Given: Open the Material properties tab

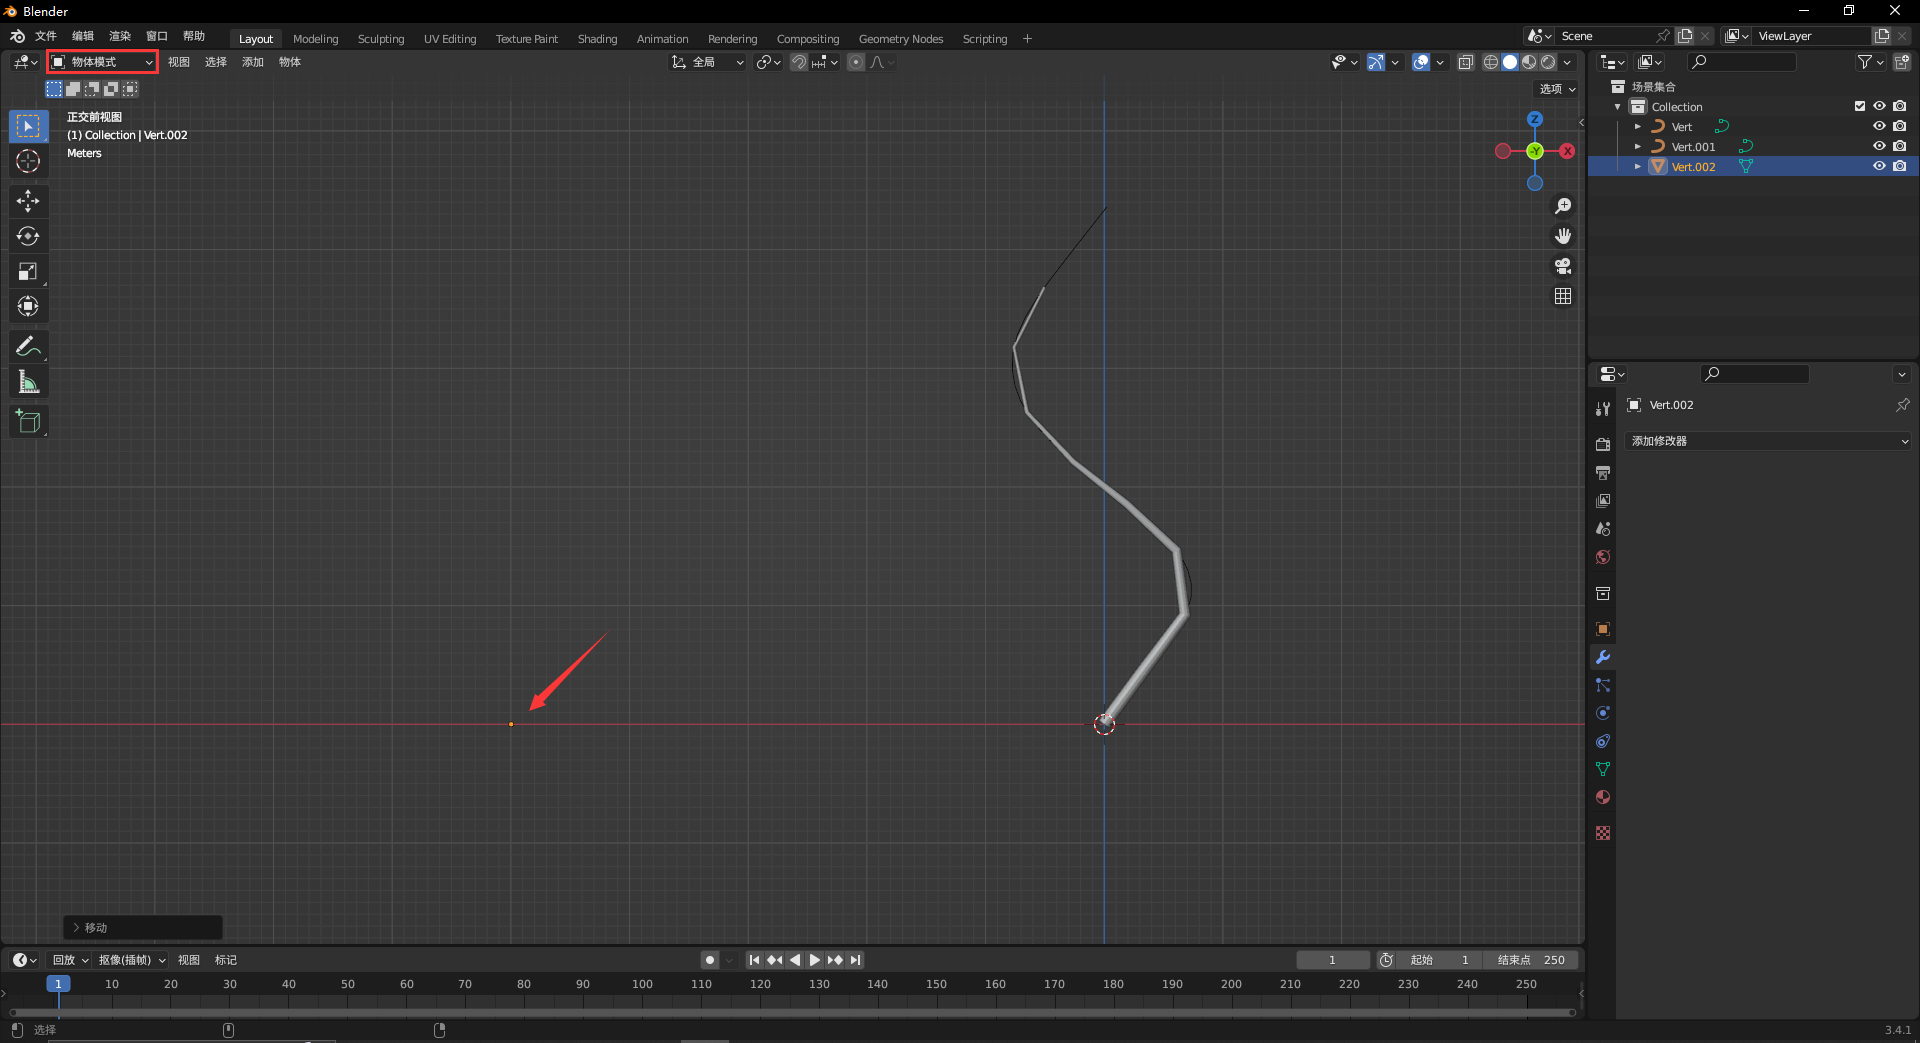Looking at the screenshot, I should (1603, 797).
